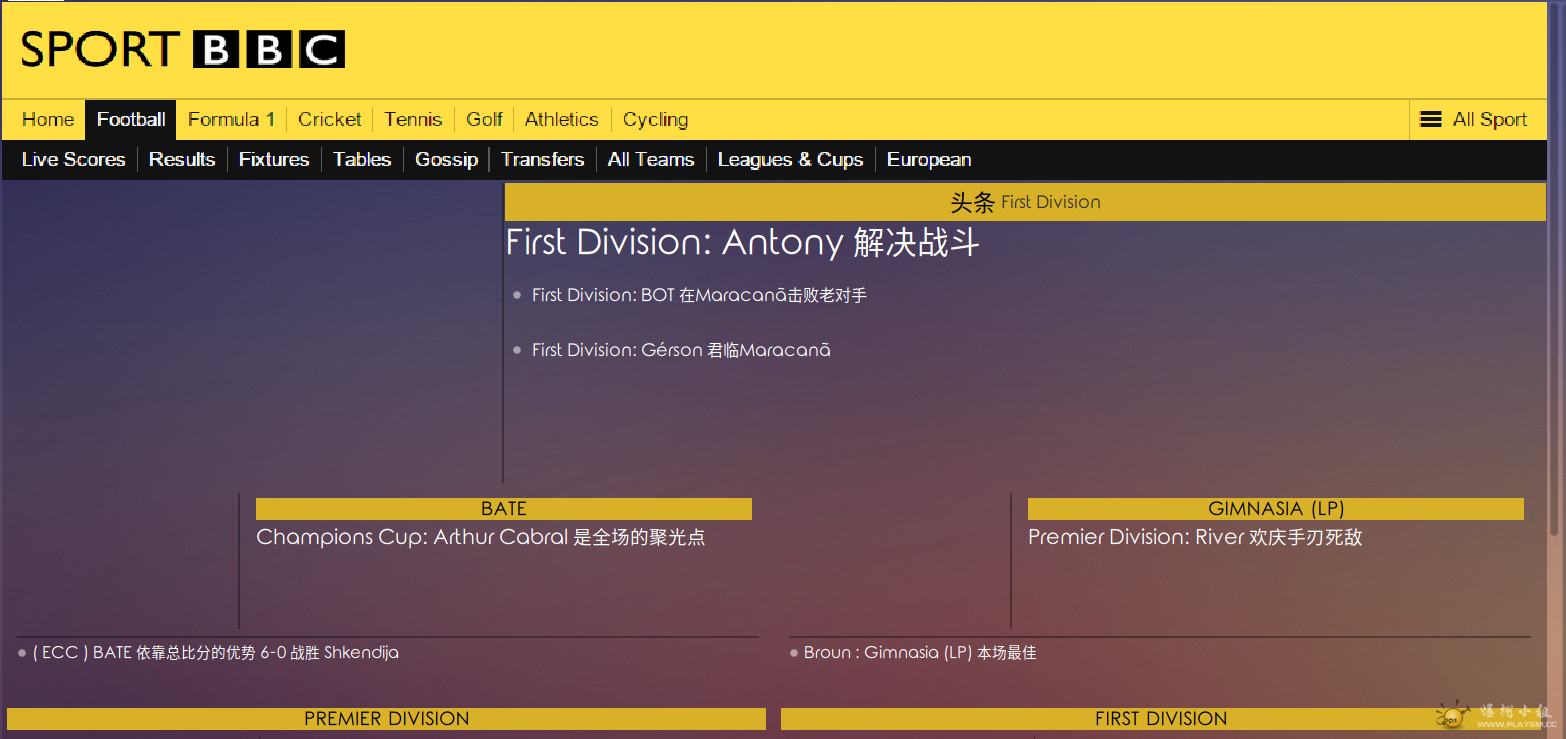The height and width of the screenshot is (739, 1566).
Task: Open the Gérson Maracanã story link
Action: (680, 350)
